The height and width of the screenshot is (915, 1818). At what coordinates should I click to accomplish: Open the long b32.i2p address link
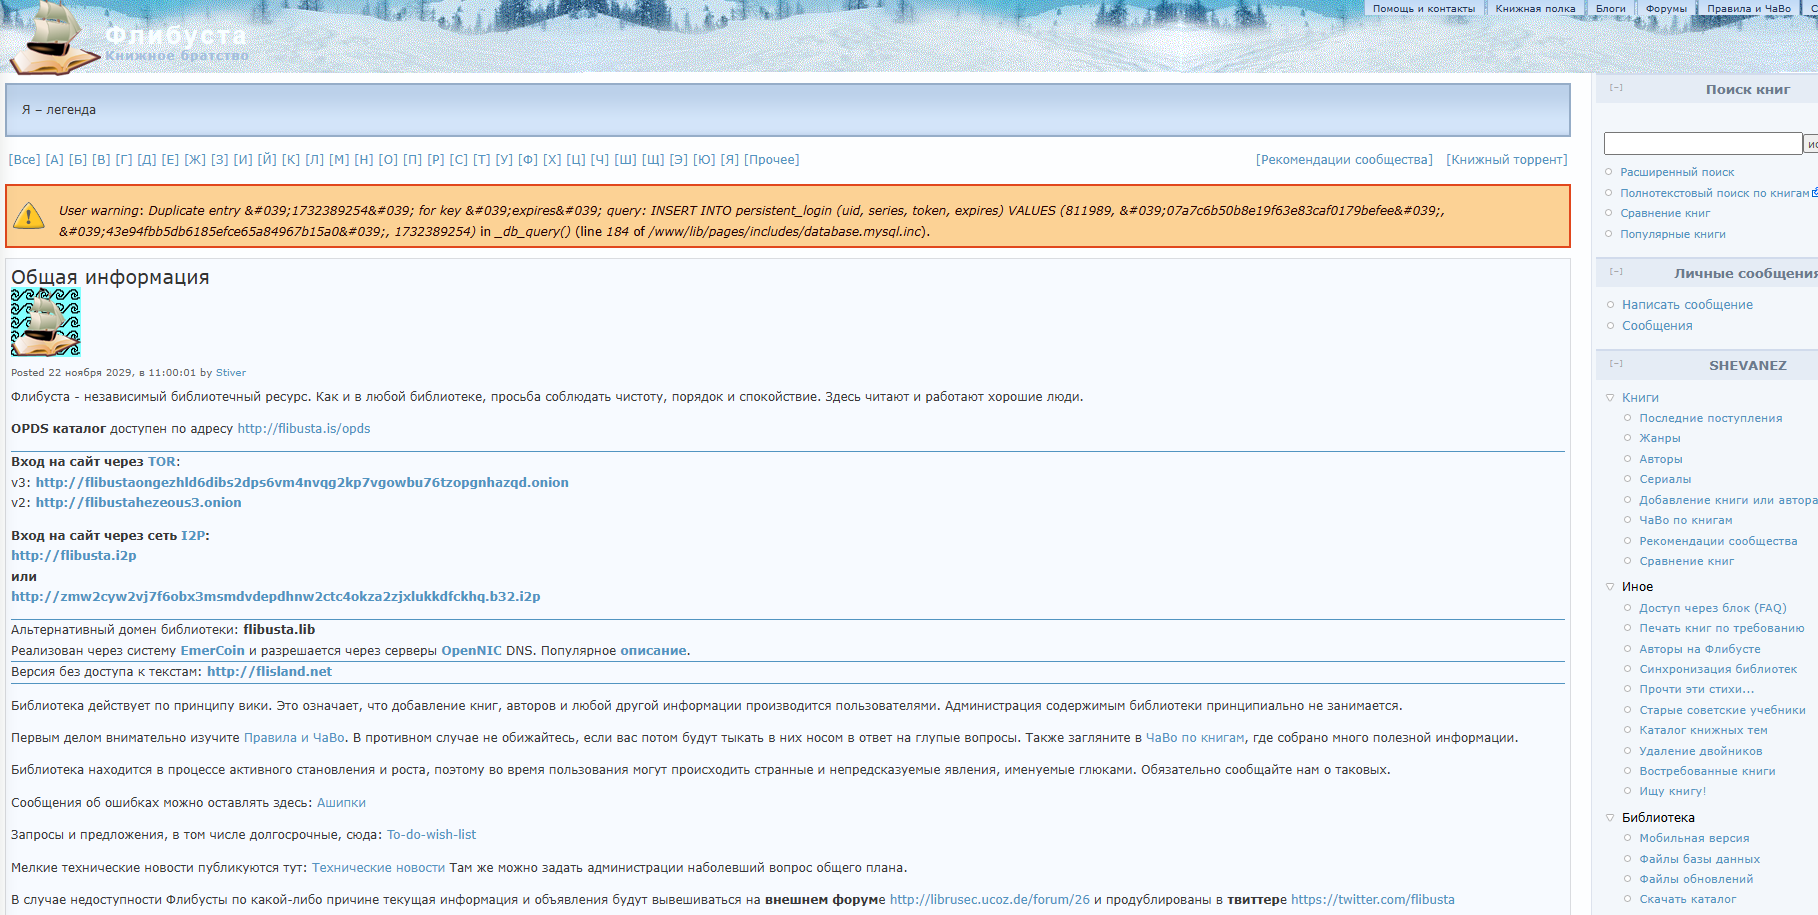coord(276,597)
